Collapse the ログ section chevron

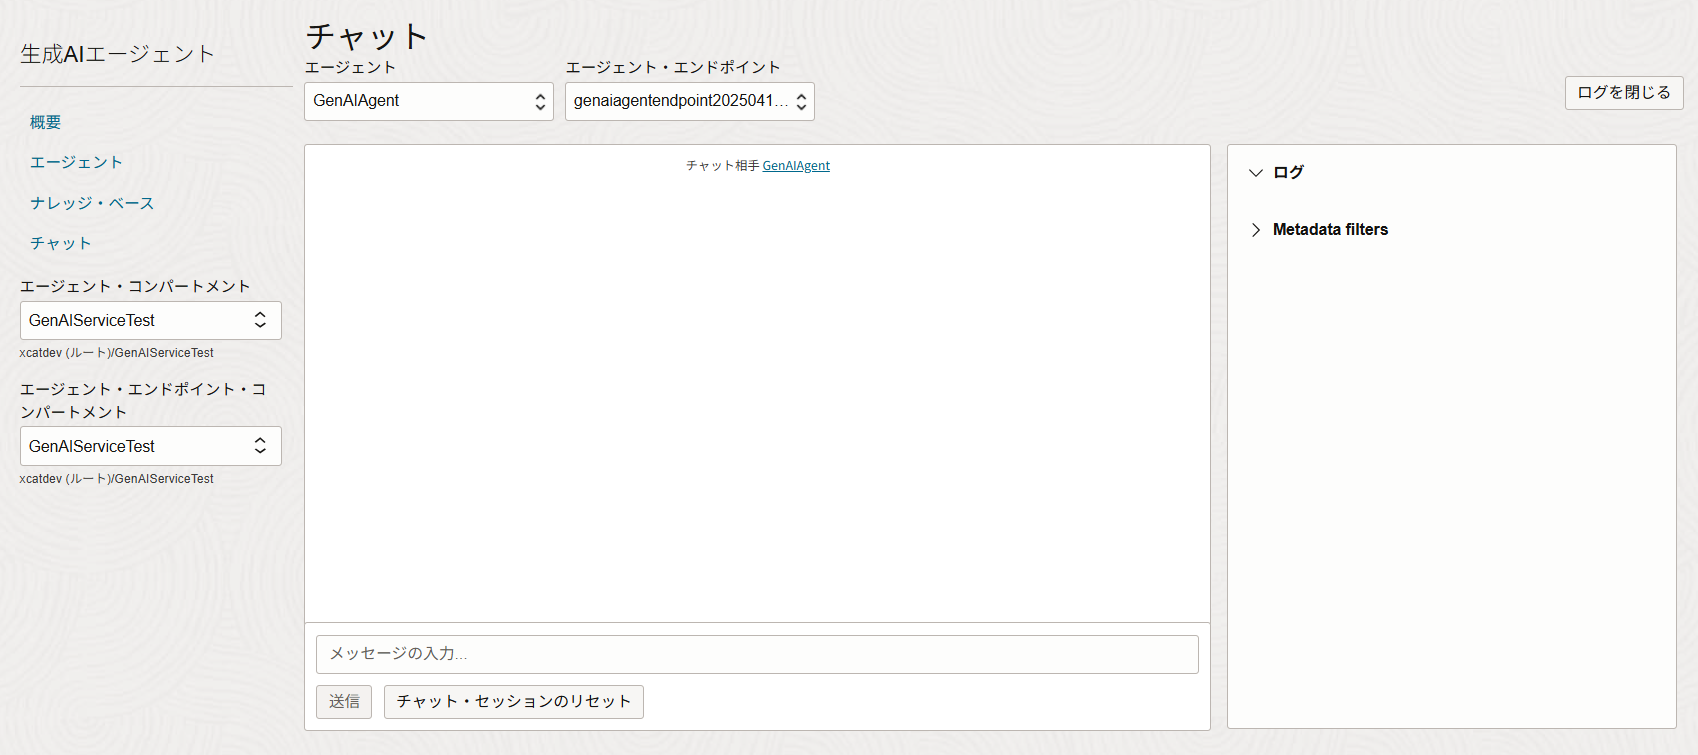1256,173
